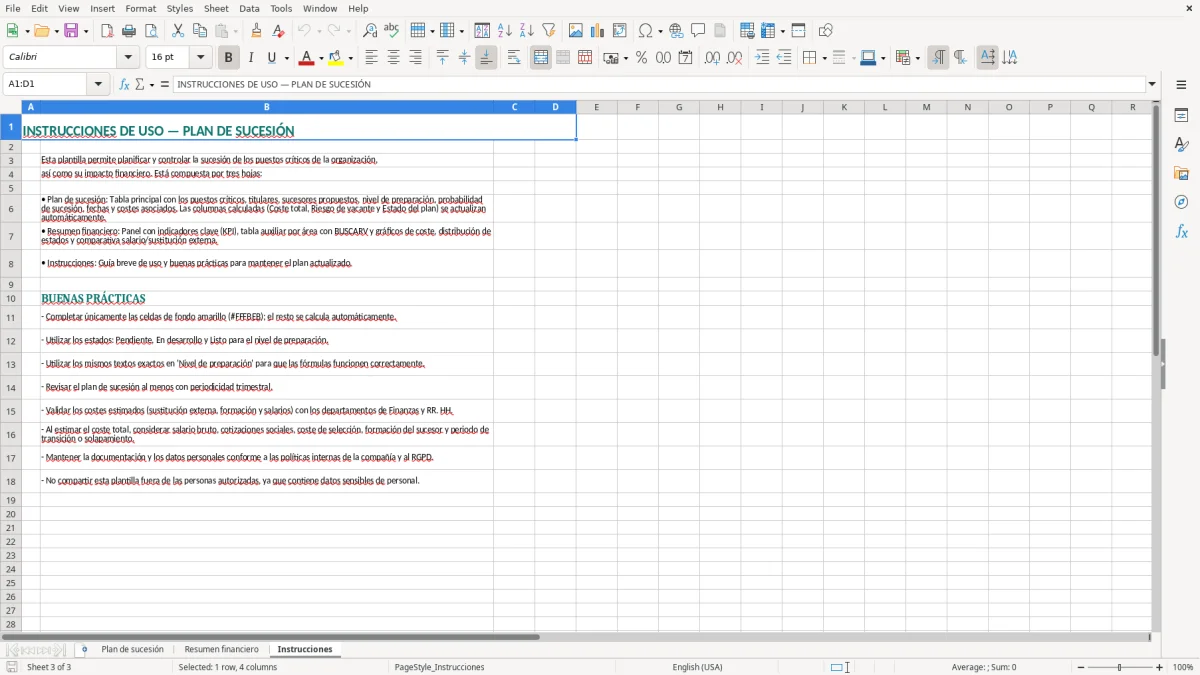The image size is (1200, 675).
Task: Toggle Merge and Center Cells
Action: pyautogui.click(x=541, y=58)
